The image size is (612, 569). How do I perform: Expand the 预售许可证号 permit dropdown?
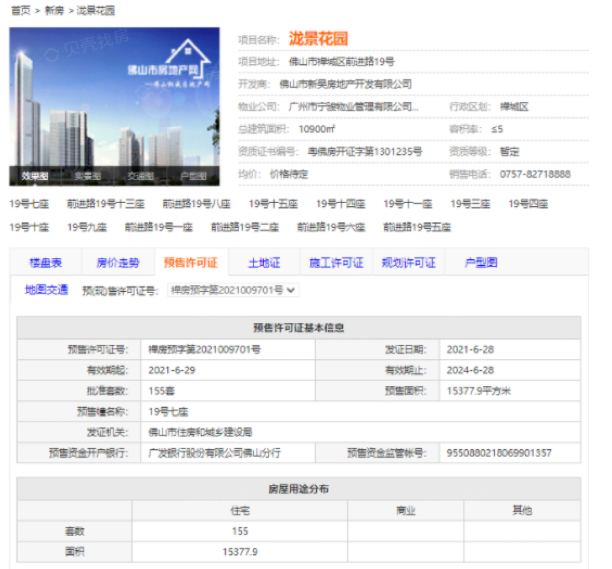233,290
